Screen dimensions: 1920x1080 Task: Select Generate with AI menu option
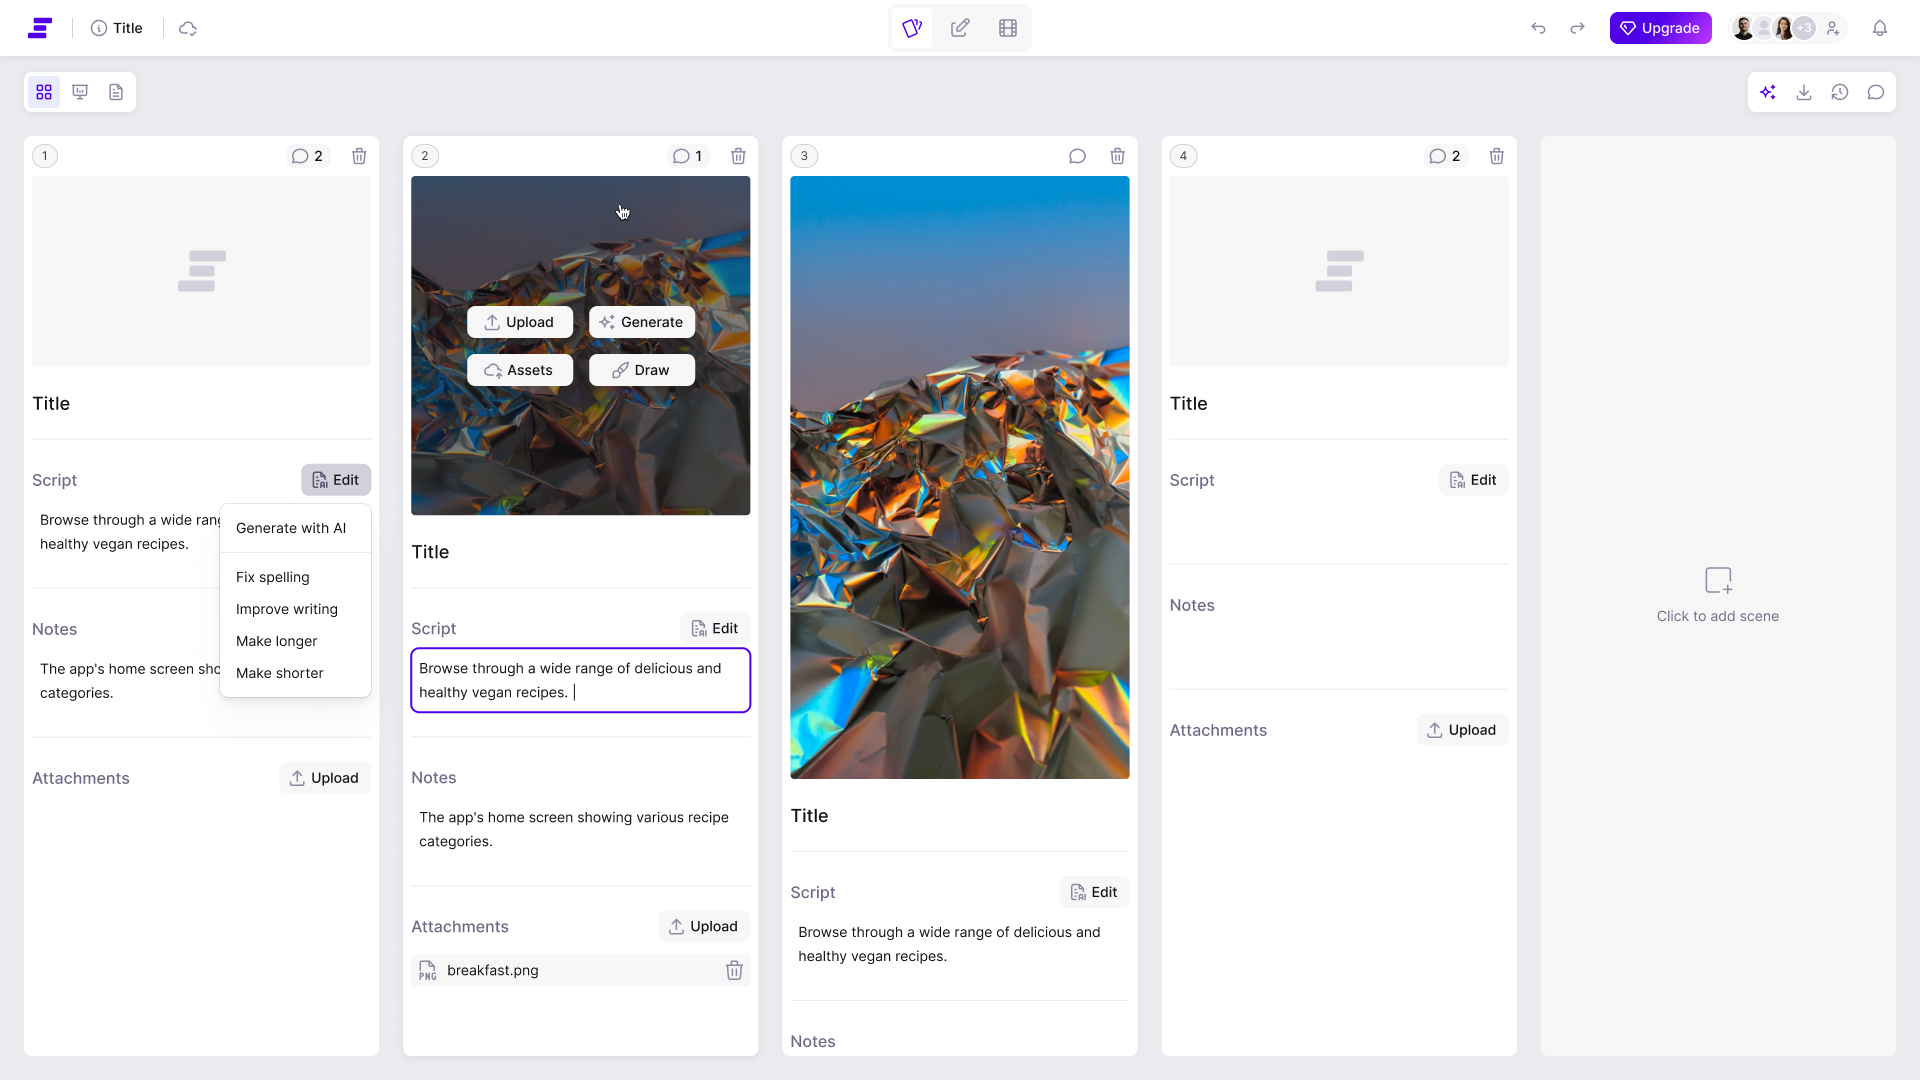(x=291, y=528)
